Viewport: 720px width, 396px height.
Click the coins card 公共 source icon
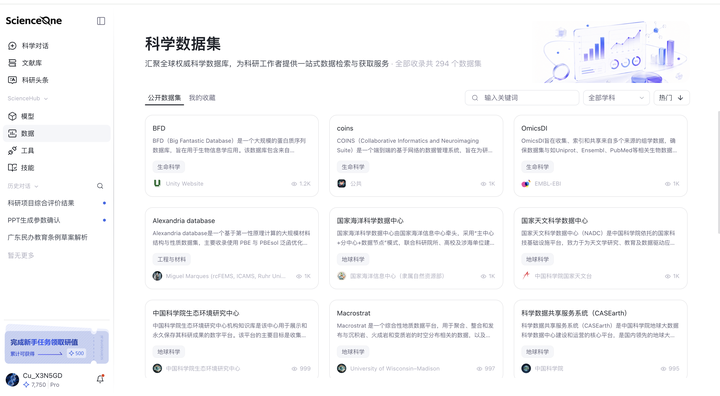(x=341, y=183)
